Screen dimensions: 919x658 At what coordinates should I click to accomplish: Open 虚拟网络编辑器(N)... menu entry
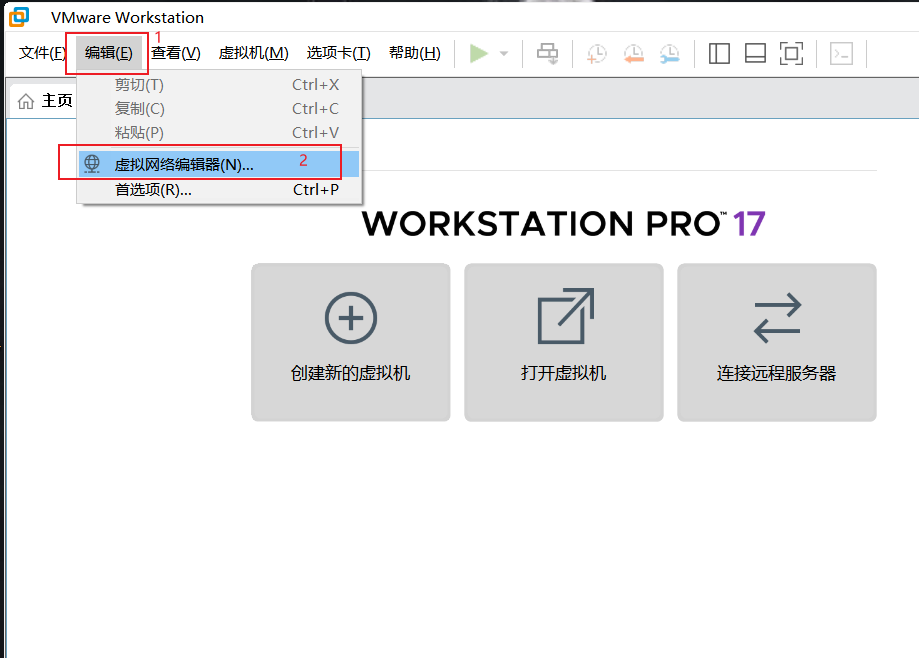[219, 164]
